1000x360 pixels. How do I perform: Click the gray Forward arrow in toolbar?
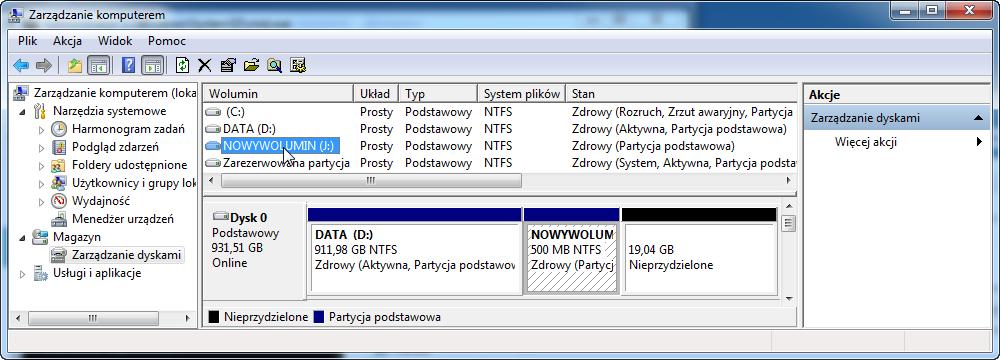click(x=43, y=65)
